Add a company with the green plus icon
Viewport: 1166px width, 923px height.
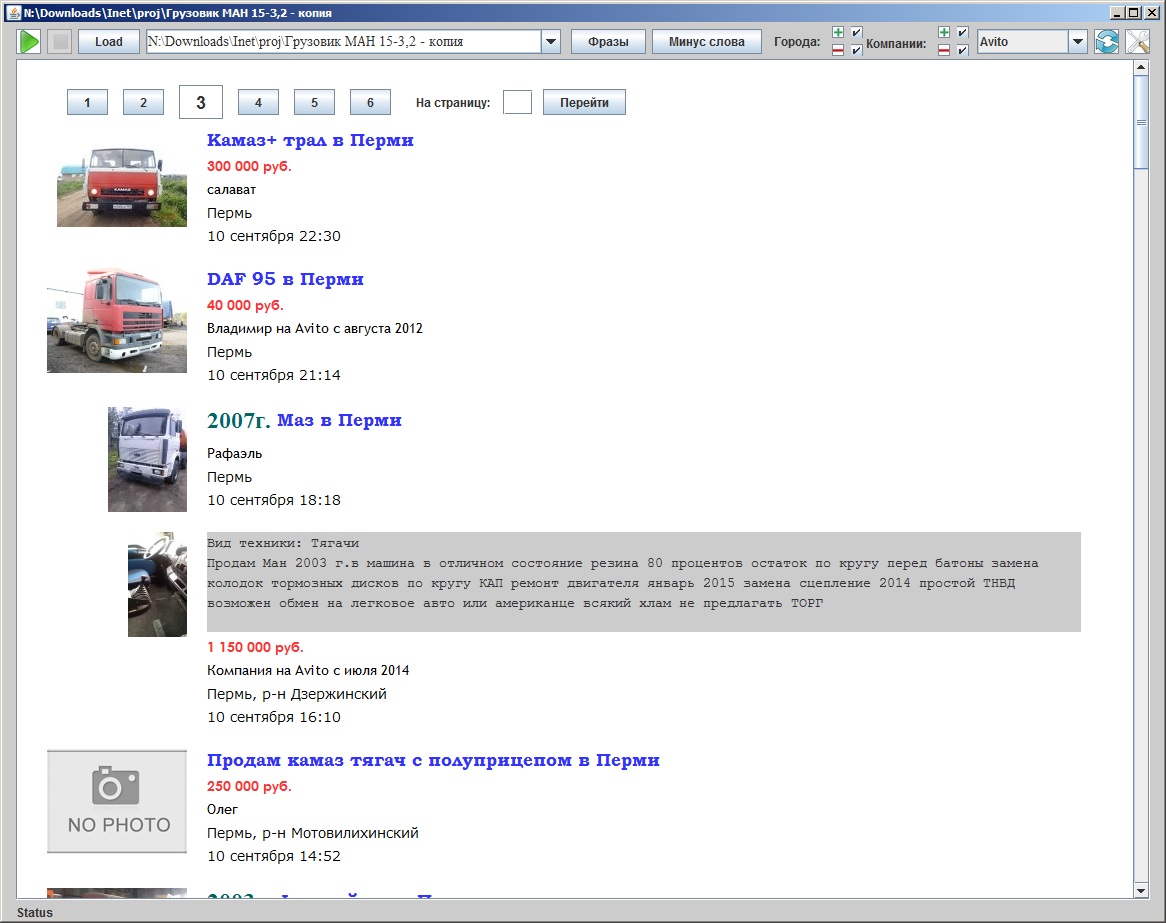pos(944,32)
